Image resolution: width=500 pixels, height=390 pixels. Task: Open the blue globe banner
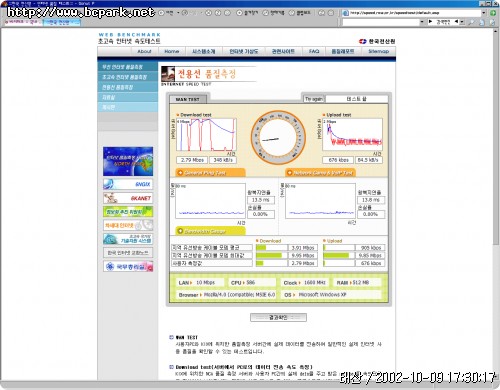click(x=128, y=161)
